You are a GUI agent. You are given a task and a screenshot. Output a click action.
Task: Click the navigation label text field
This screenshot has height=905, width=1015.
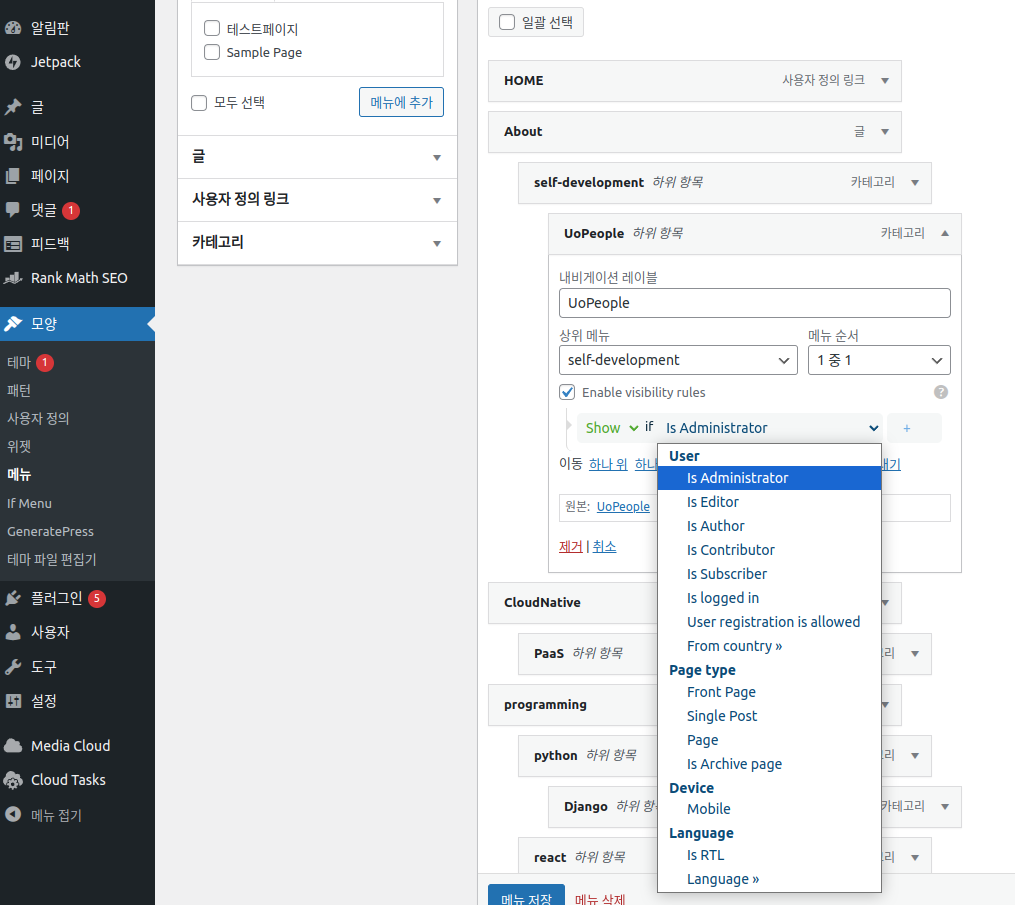pos(754,303)
